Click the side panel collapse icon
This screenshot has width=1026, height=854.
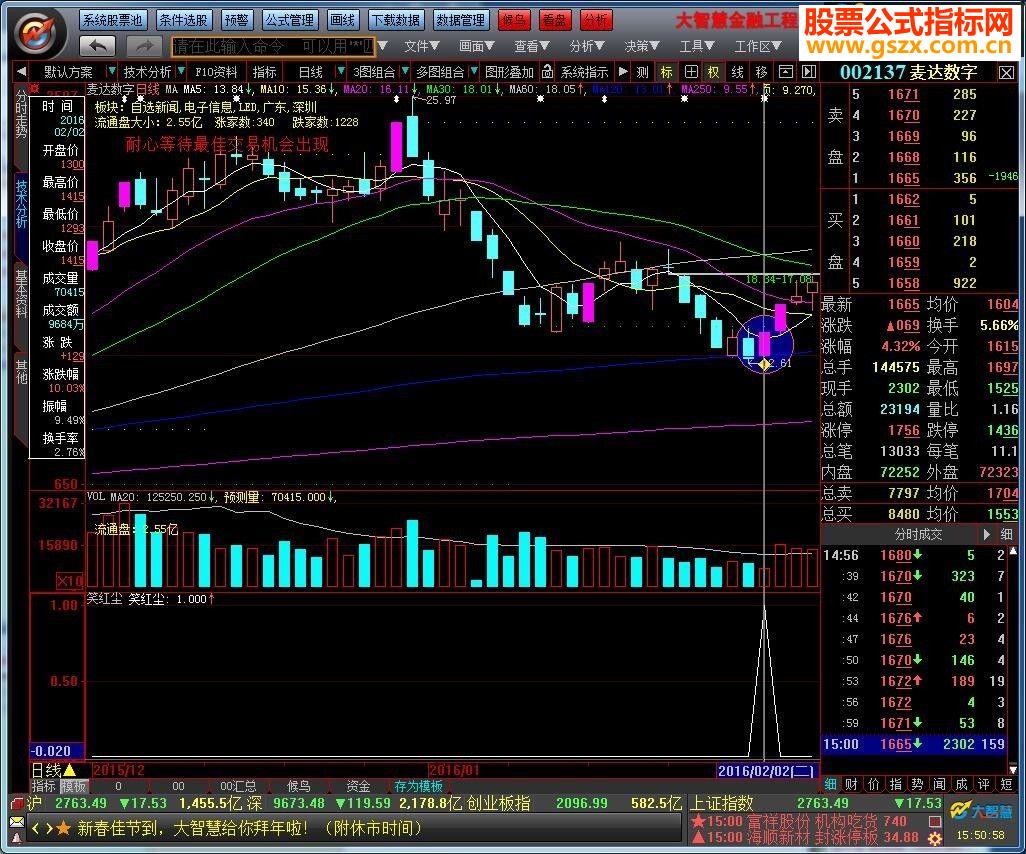[809, 72]
